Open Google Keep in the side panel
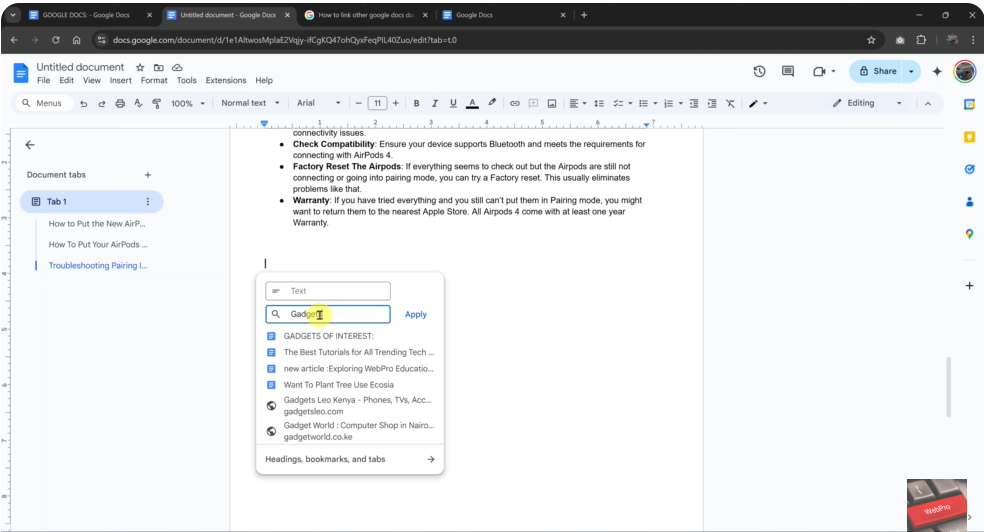Image resolution: width=984 pixels, height=532 pixels. 970,137
